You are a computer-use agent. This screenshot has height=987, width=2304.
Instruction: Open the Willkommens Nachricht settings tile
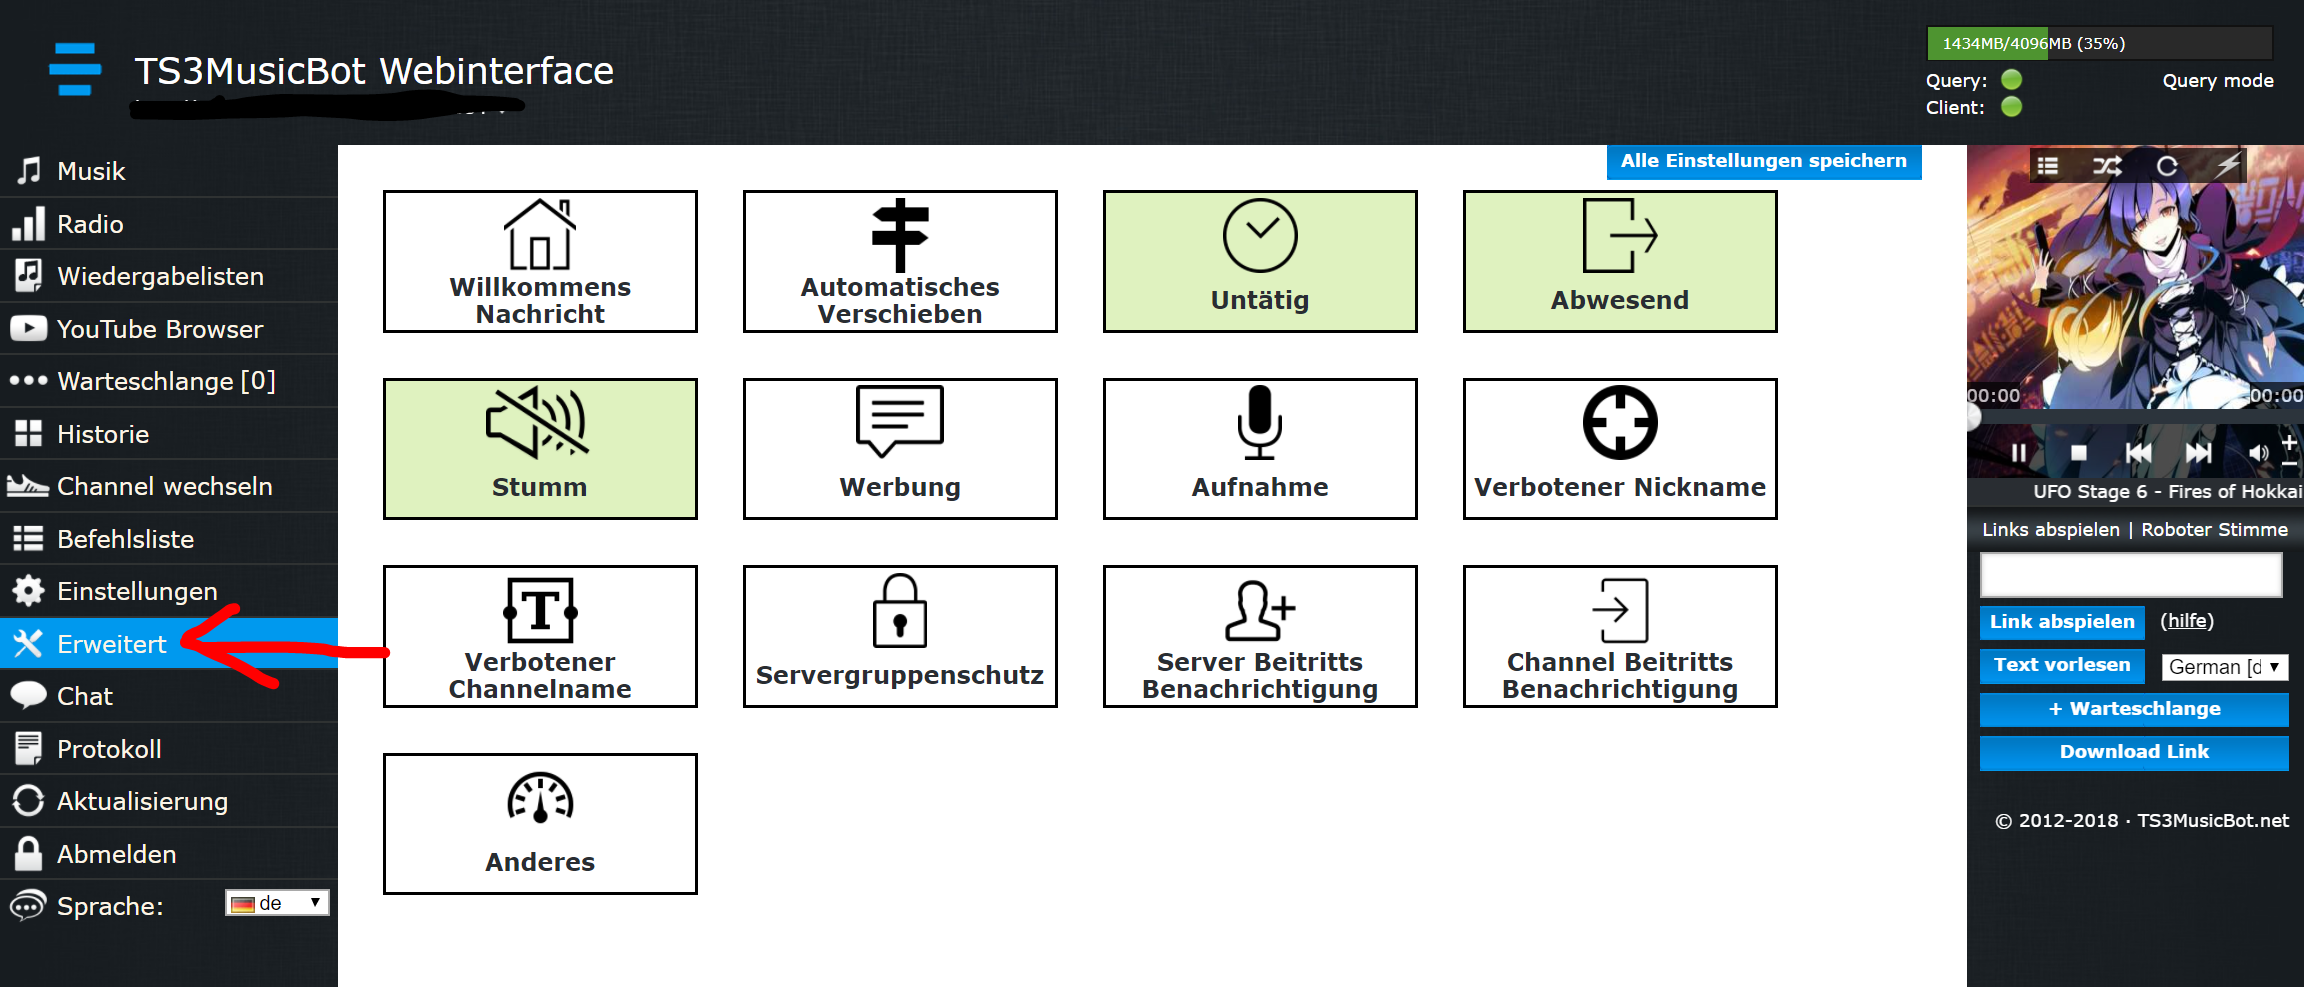pyautogui.click(x=540, y=261)
